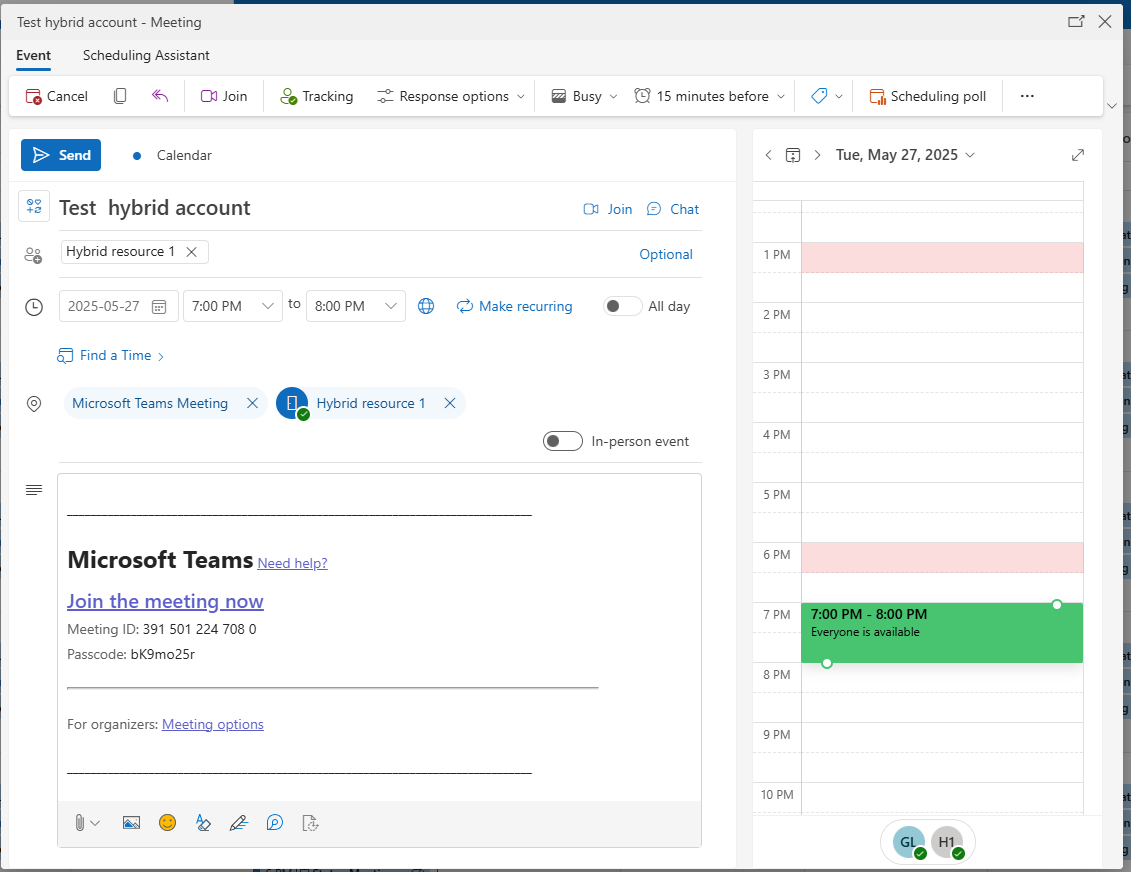The height and width of the screenshot is (872, 1131).
Task: Open the 8:00 PM end time dropdown
Action: coord(356,307)
